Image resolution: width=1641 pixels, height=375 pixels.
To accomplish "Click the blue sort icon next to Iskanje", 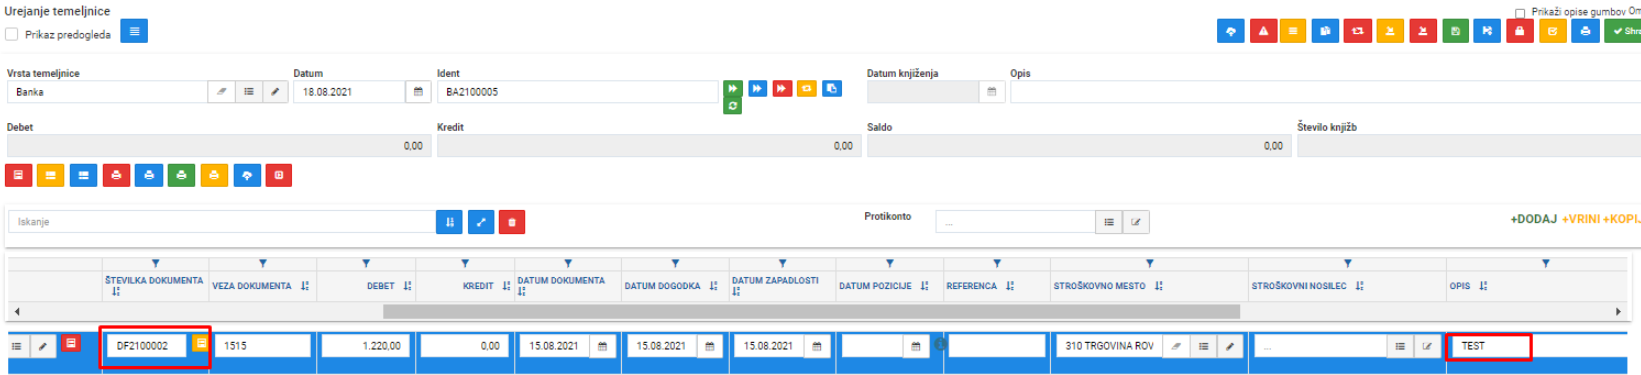I will 449,222.
